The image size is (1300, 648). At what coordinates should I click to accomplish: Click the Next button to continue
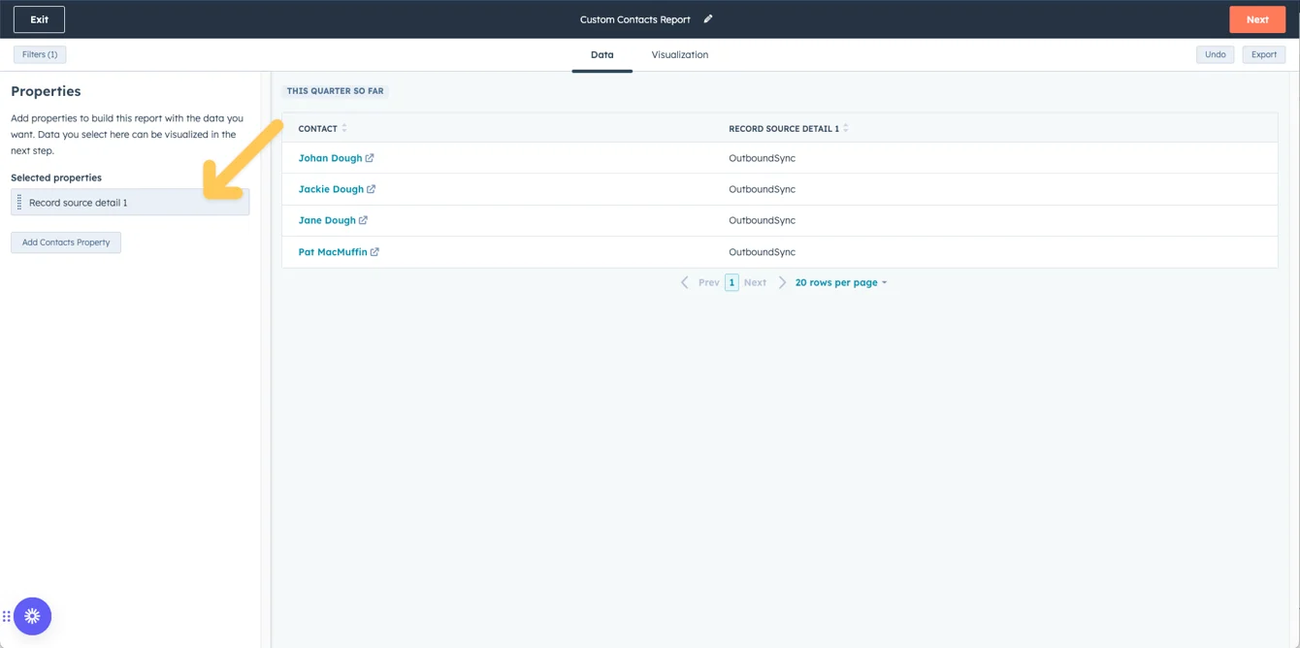click(1257, 18)
